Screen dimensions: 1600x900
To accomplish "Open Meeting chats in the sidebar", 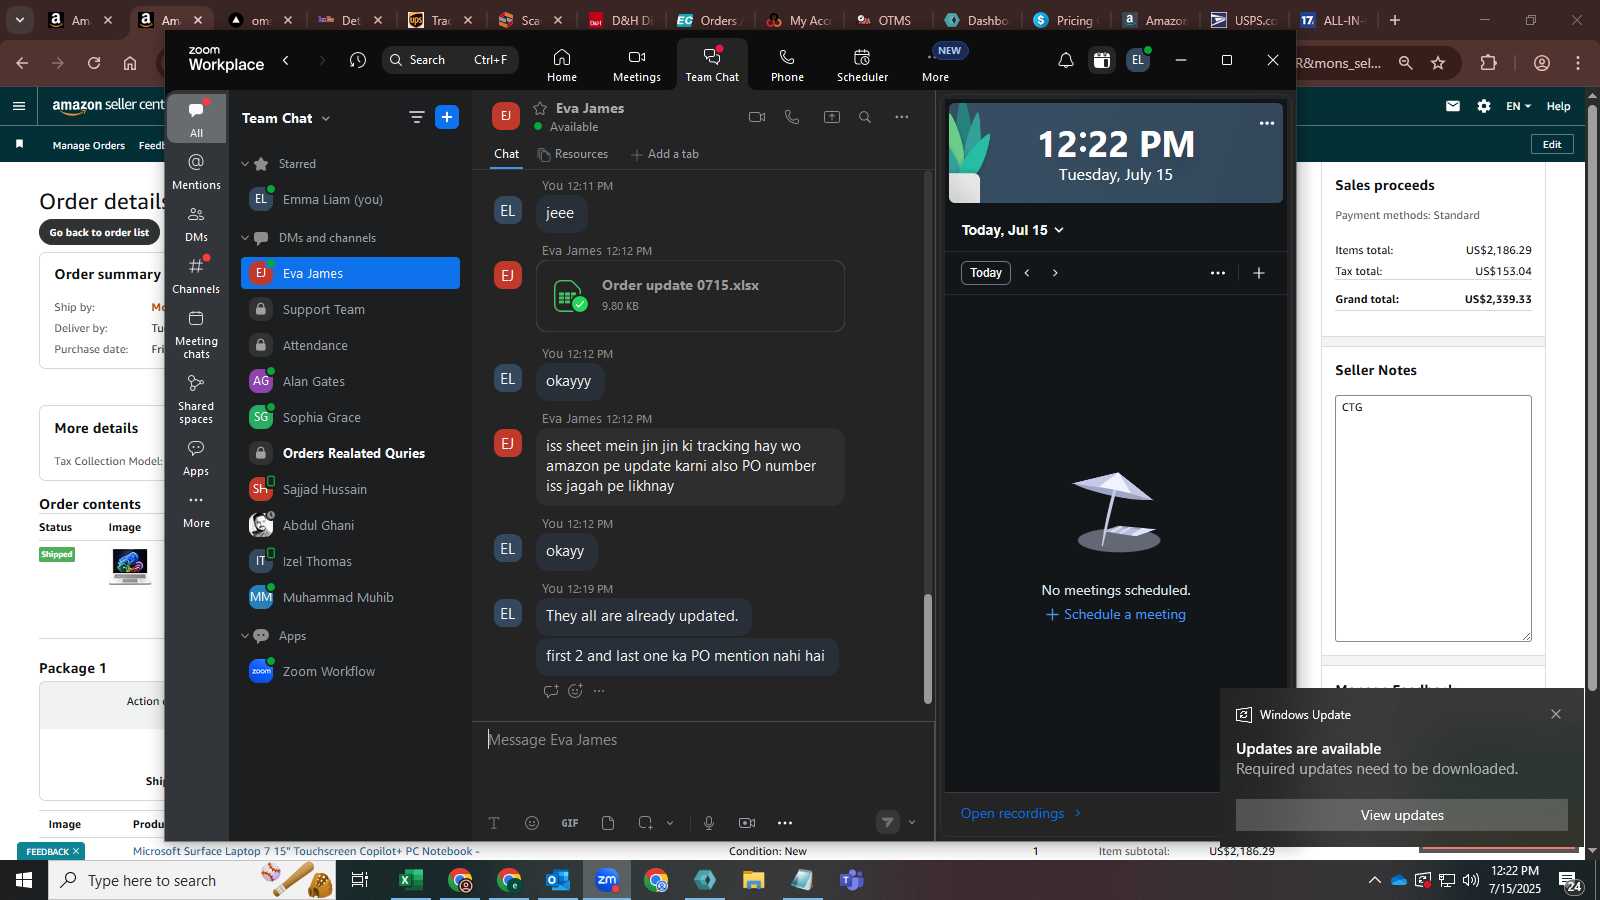I will (x=196, y=334).
